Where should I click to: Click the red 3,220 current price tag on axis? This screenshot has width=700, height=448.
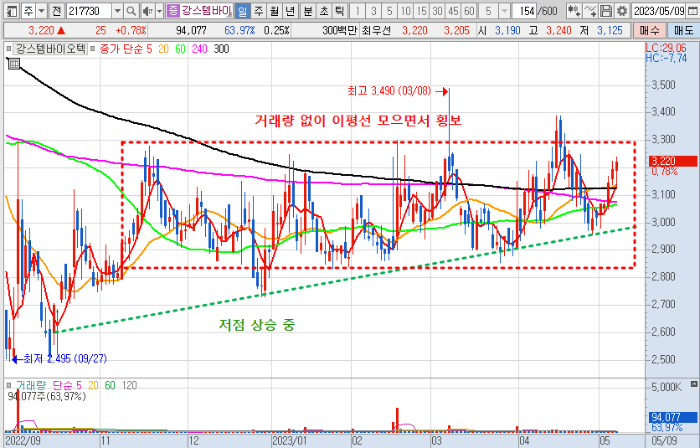673,161
